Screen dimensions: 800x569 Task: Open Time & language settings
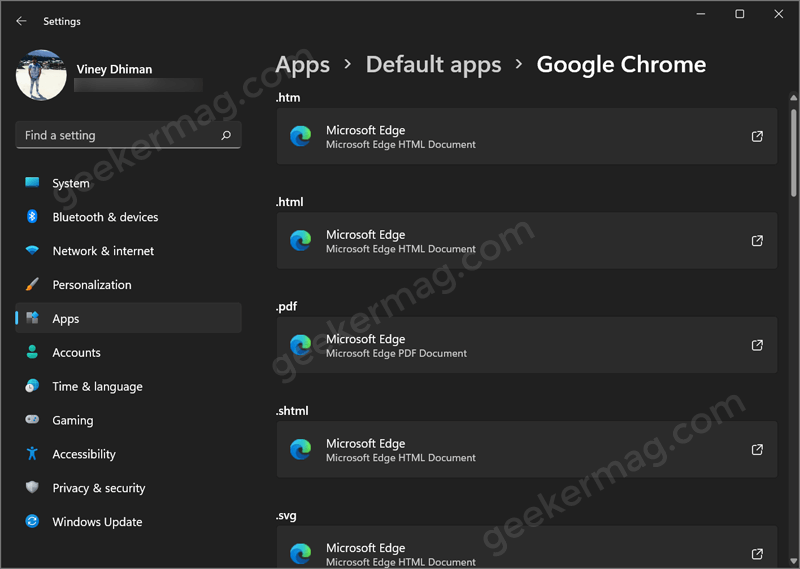128,386
